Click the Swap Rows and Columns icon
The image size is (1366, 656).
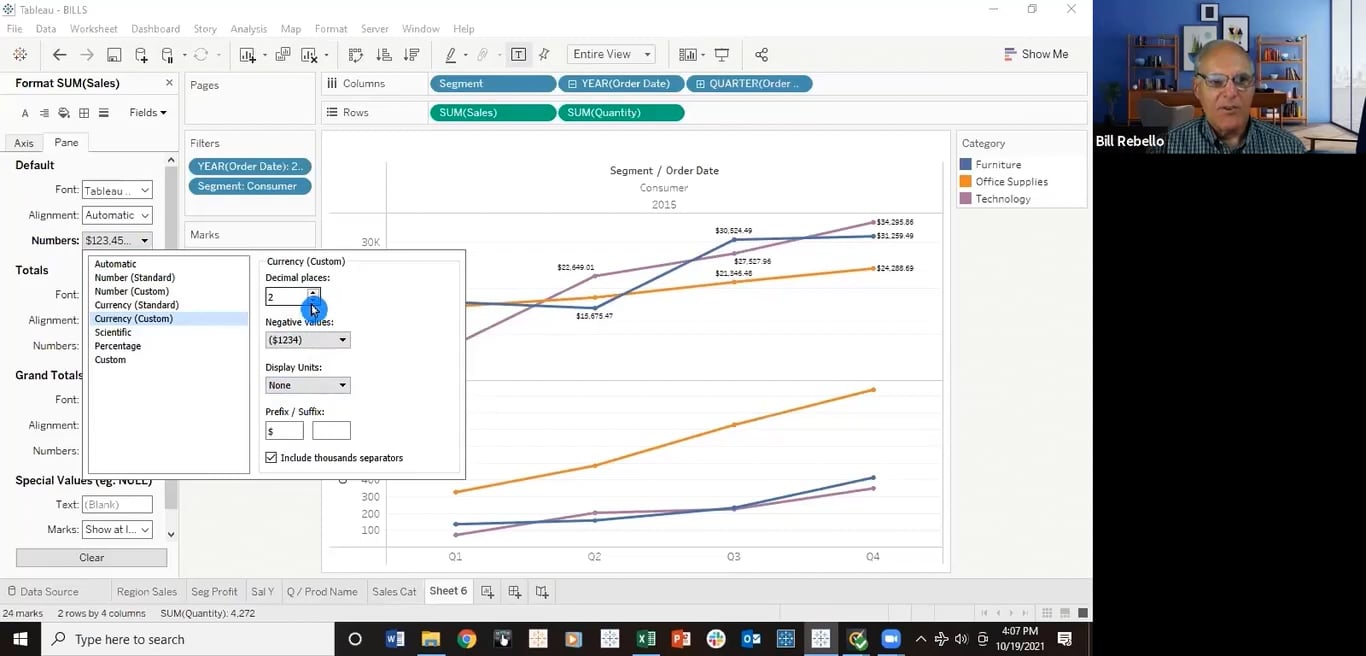356,55
